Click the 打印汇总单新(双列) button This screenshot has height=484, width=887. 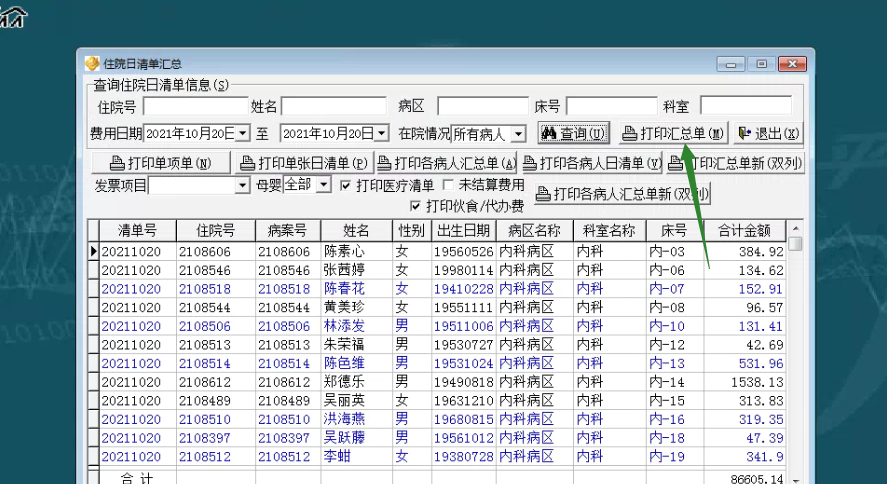coord(742,163)
